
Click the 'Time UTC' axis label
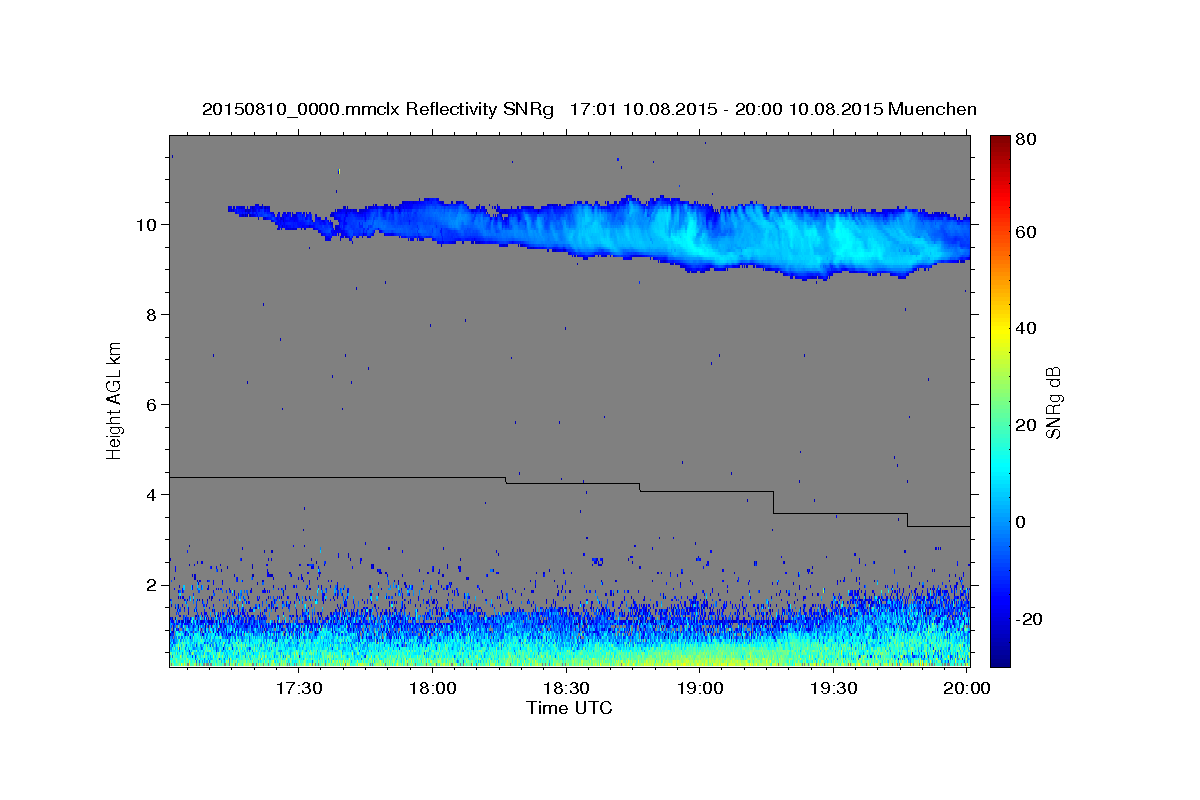coord(569,708)
